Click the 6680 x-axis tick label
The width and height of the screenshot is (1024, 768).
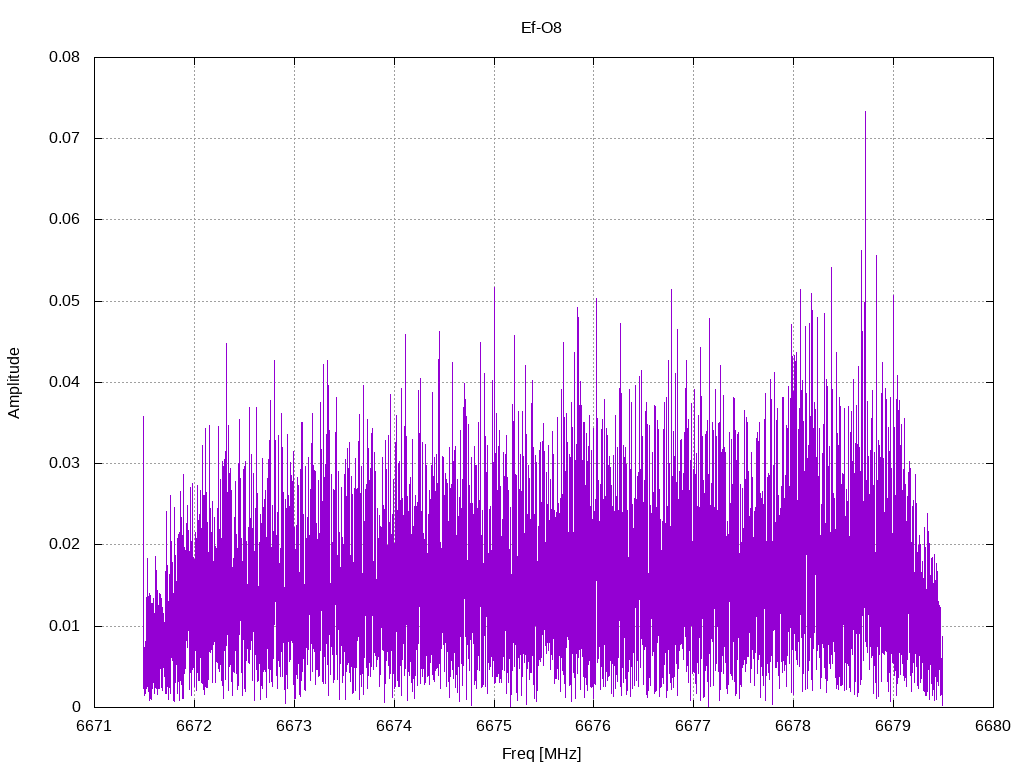[x=993, y=726]
